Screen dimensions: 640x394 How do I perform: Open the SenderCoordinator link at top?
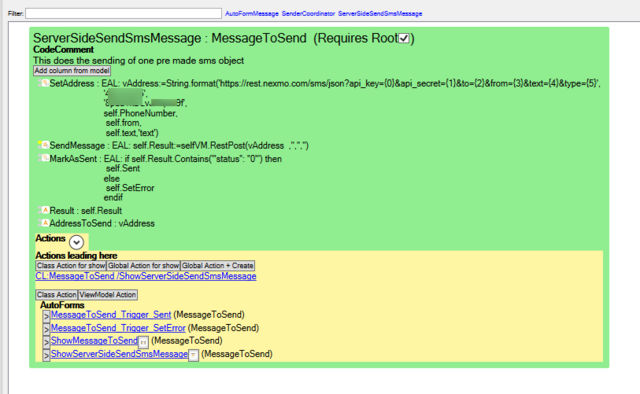308,13
